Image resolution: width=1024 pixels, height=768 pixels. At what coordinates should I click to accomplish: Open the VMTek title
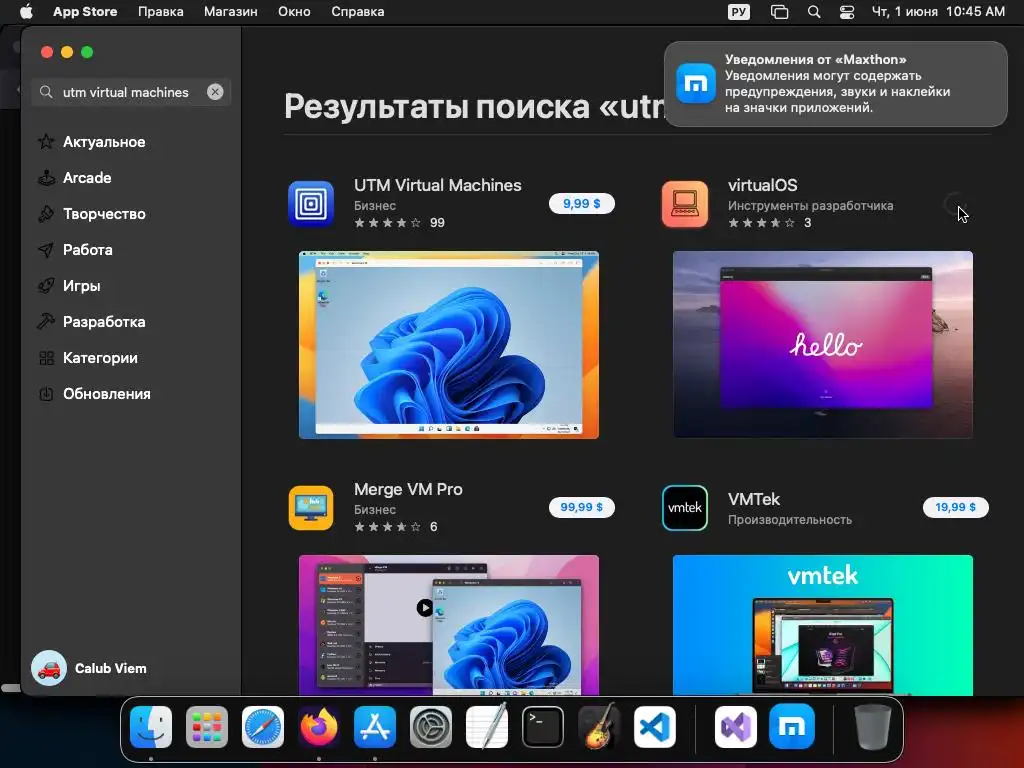point(754,500)
